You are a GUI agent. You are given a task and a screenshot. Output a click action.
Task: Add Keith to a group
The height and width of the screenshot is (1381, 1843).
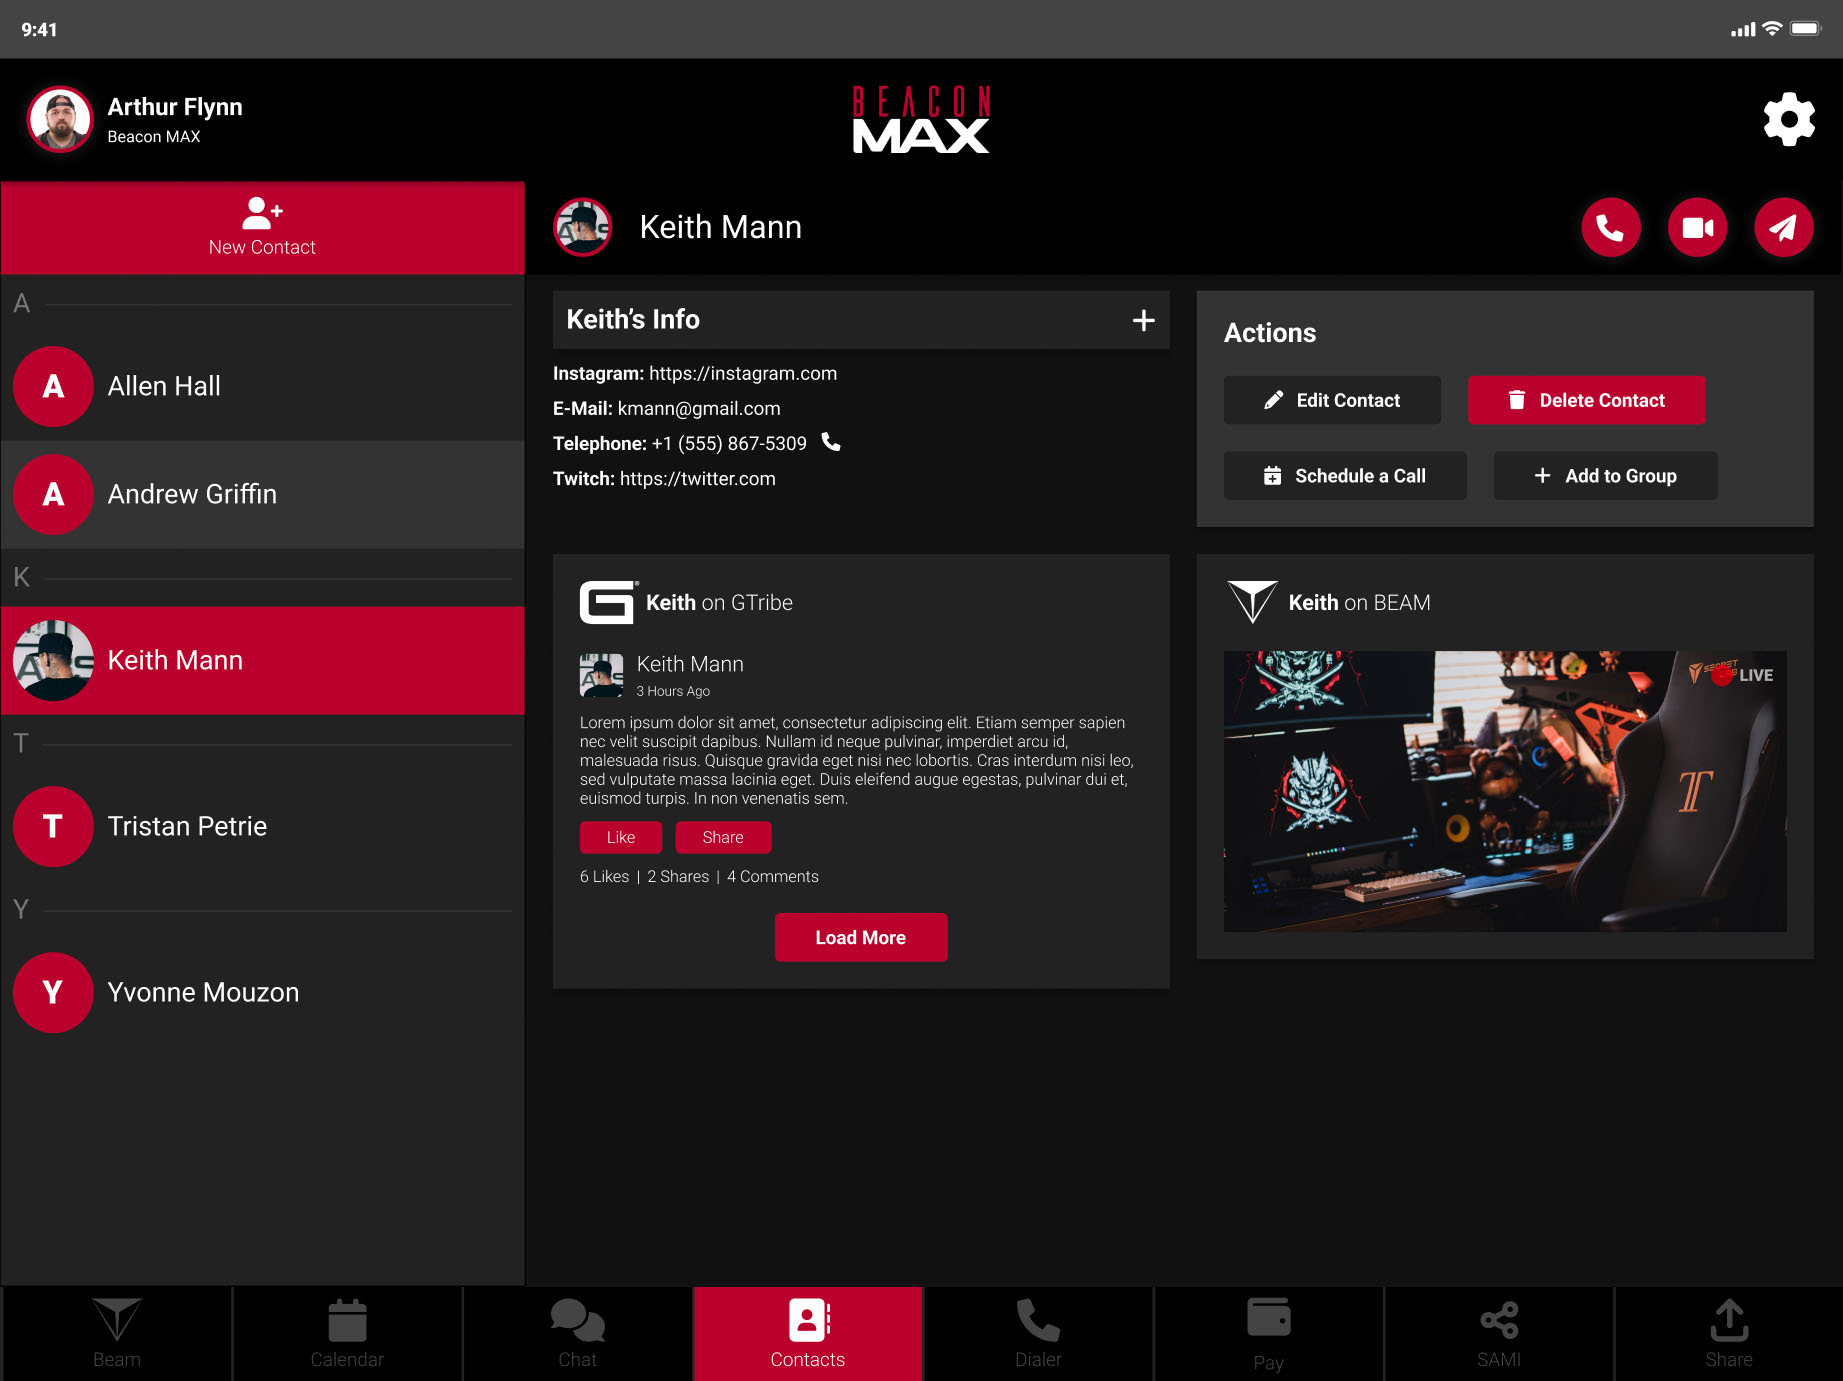[x=1605, y=476]
